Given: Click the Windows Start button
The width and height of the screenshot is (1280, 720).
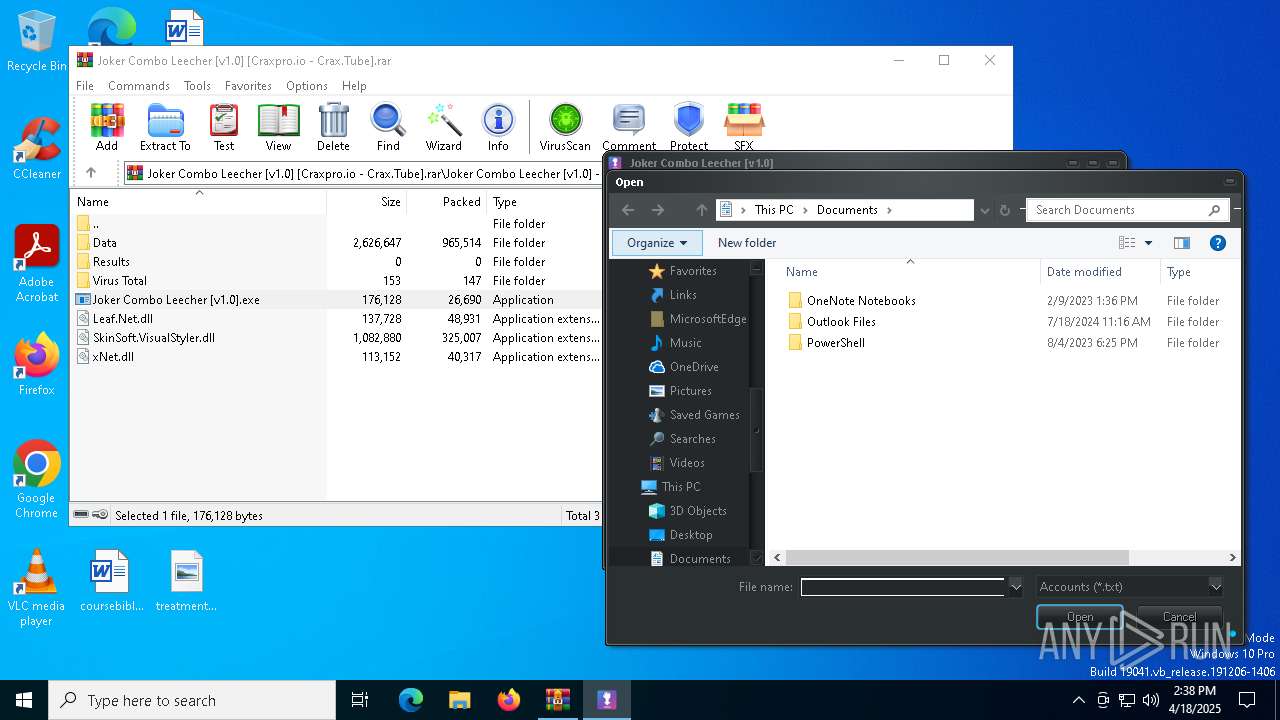Looking at the screenshot, I should [24, 700].
